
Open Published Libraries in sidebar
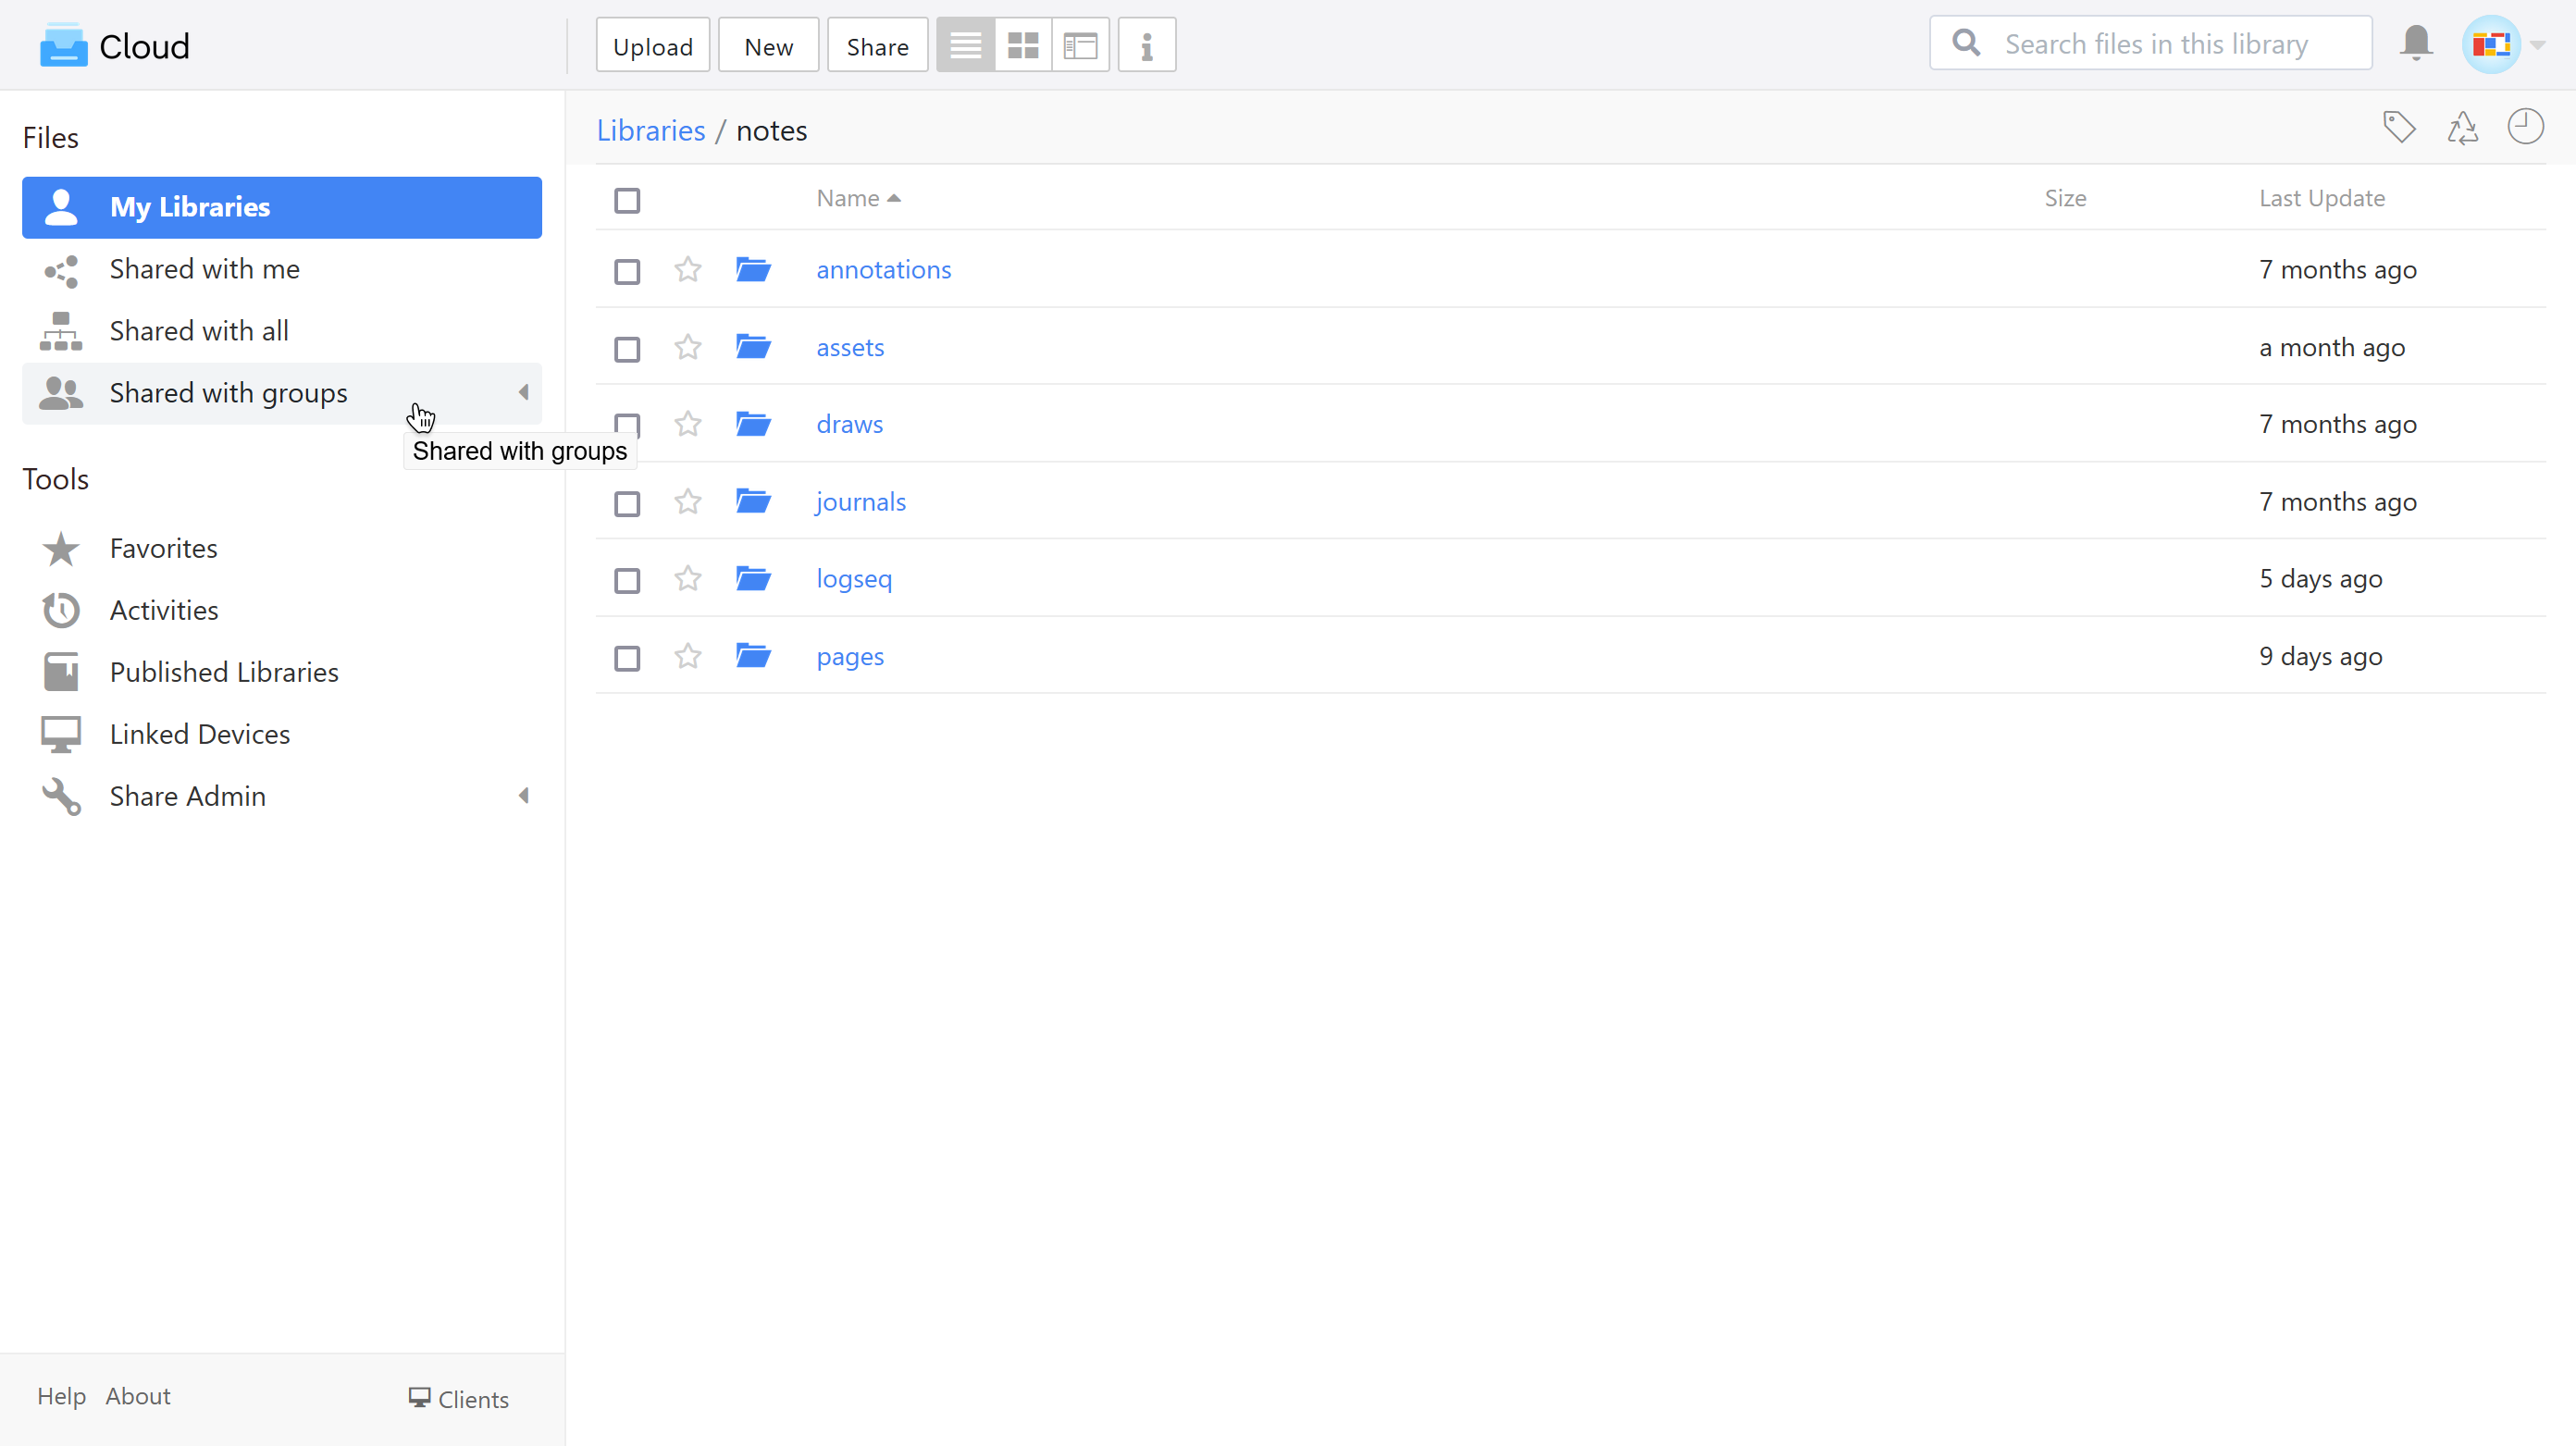coord(224,672)
